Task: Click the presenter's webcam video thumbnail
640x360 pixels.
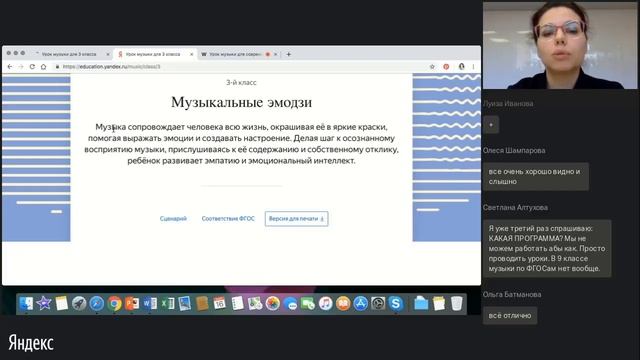Action: pos(560,45)
